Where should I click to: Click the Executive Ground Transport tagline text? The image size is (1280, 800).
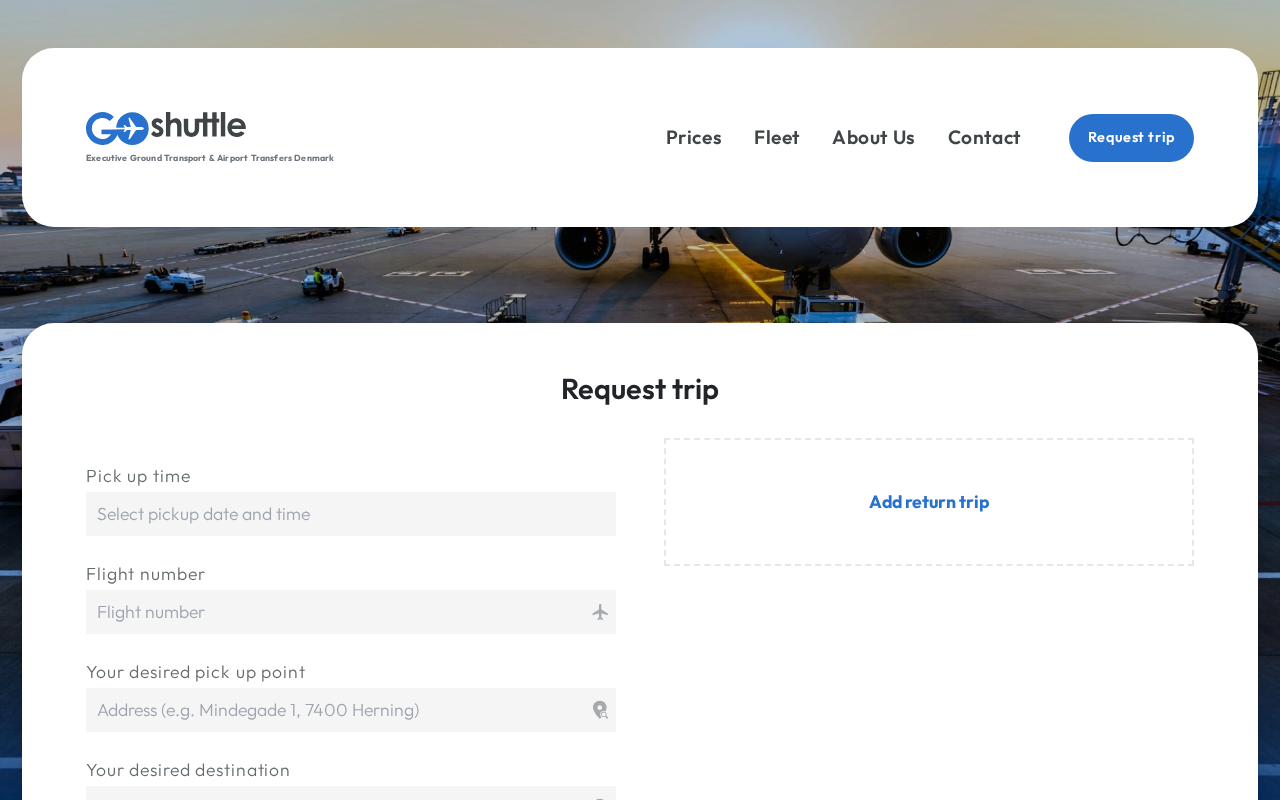click(x=210, y=158)
